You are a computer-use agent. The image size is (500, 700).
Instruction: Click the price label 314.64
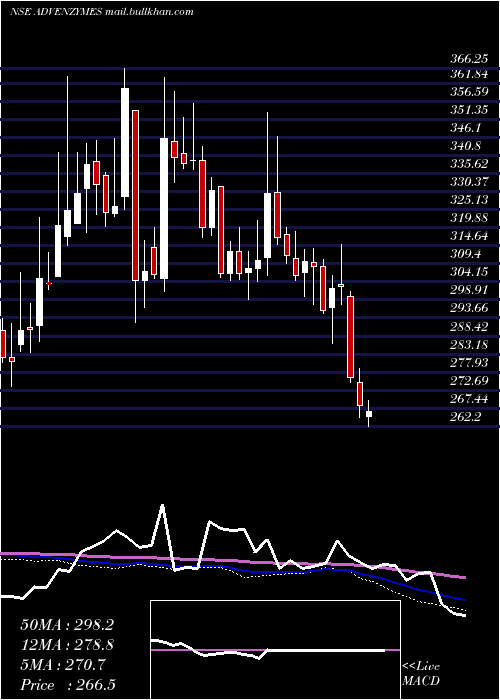(x=469, y=236)
